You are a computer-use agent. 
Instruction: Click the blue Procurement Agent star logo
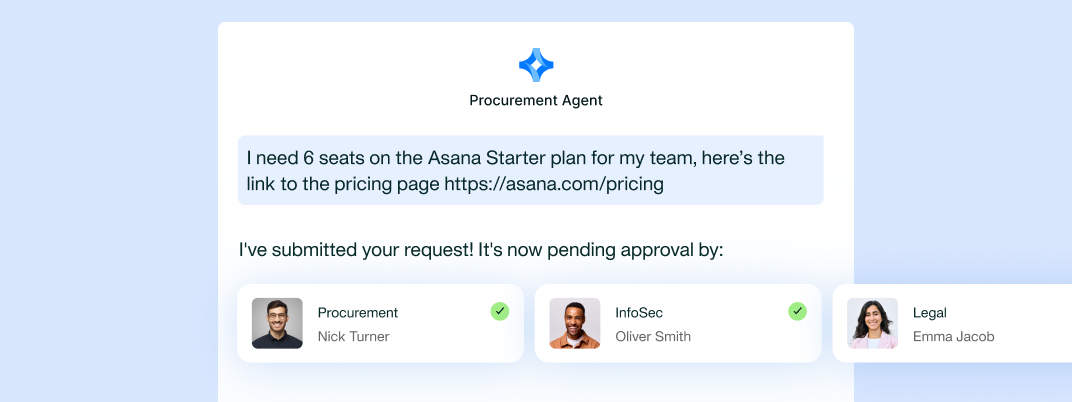coord(536,65)
